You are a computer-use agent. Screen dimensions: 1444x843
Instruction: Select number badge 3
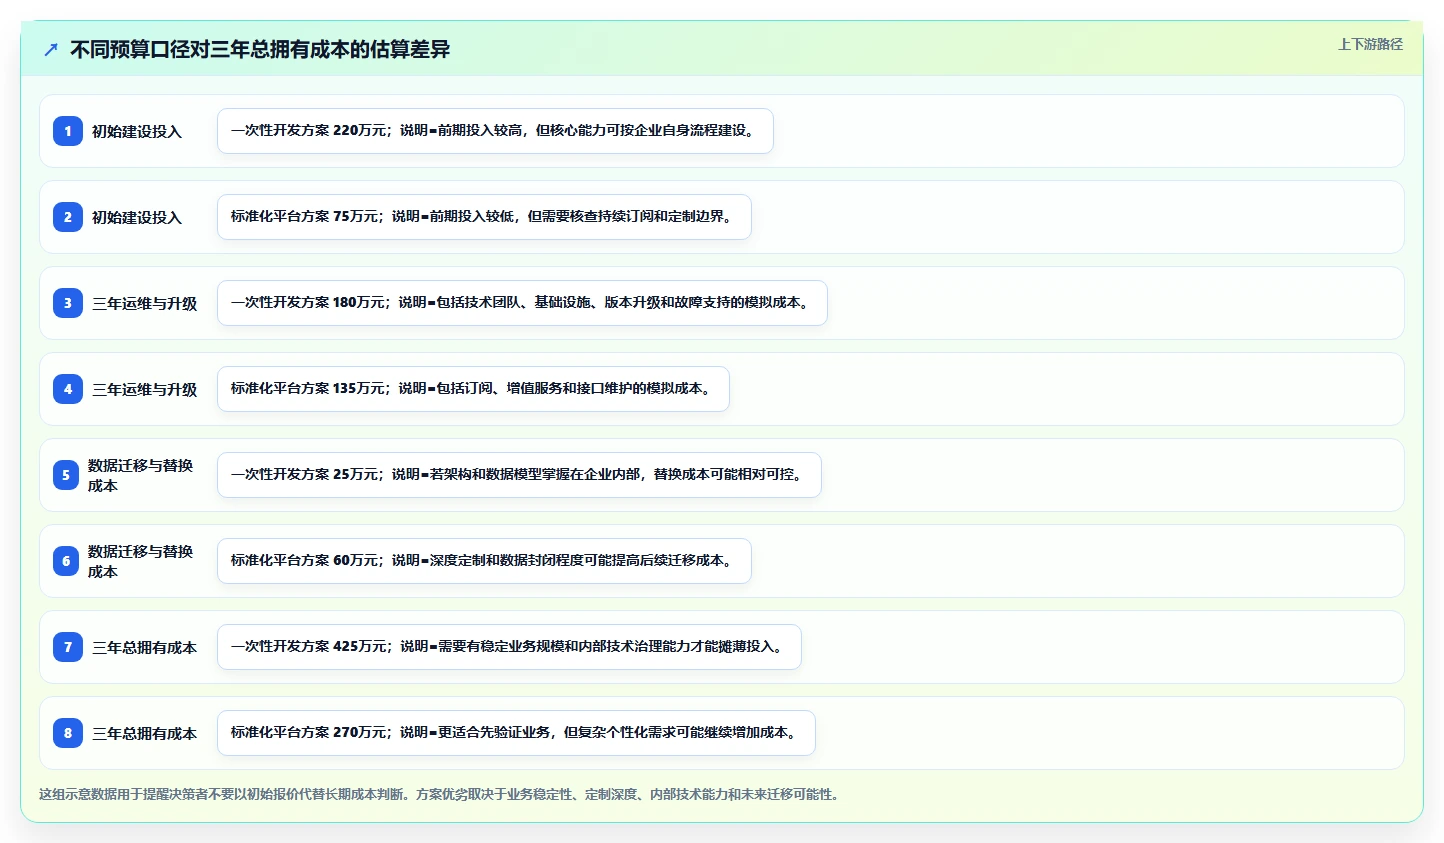[68, 303]
